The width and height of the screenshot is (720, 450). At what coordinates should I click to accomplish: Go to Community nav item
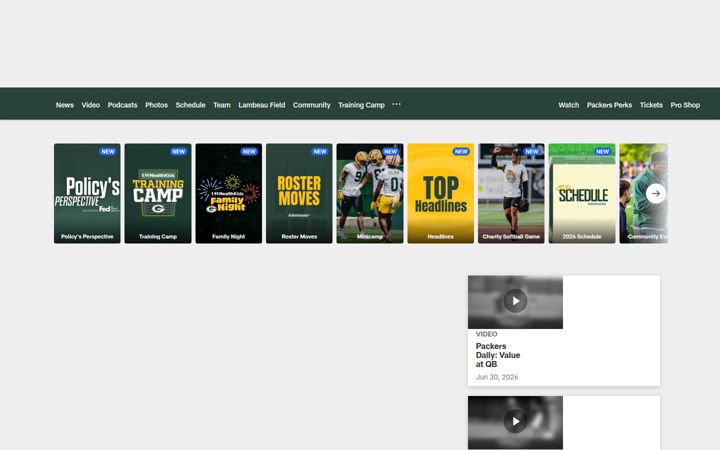point(311,105)
